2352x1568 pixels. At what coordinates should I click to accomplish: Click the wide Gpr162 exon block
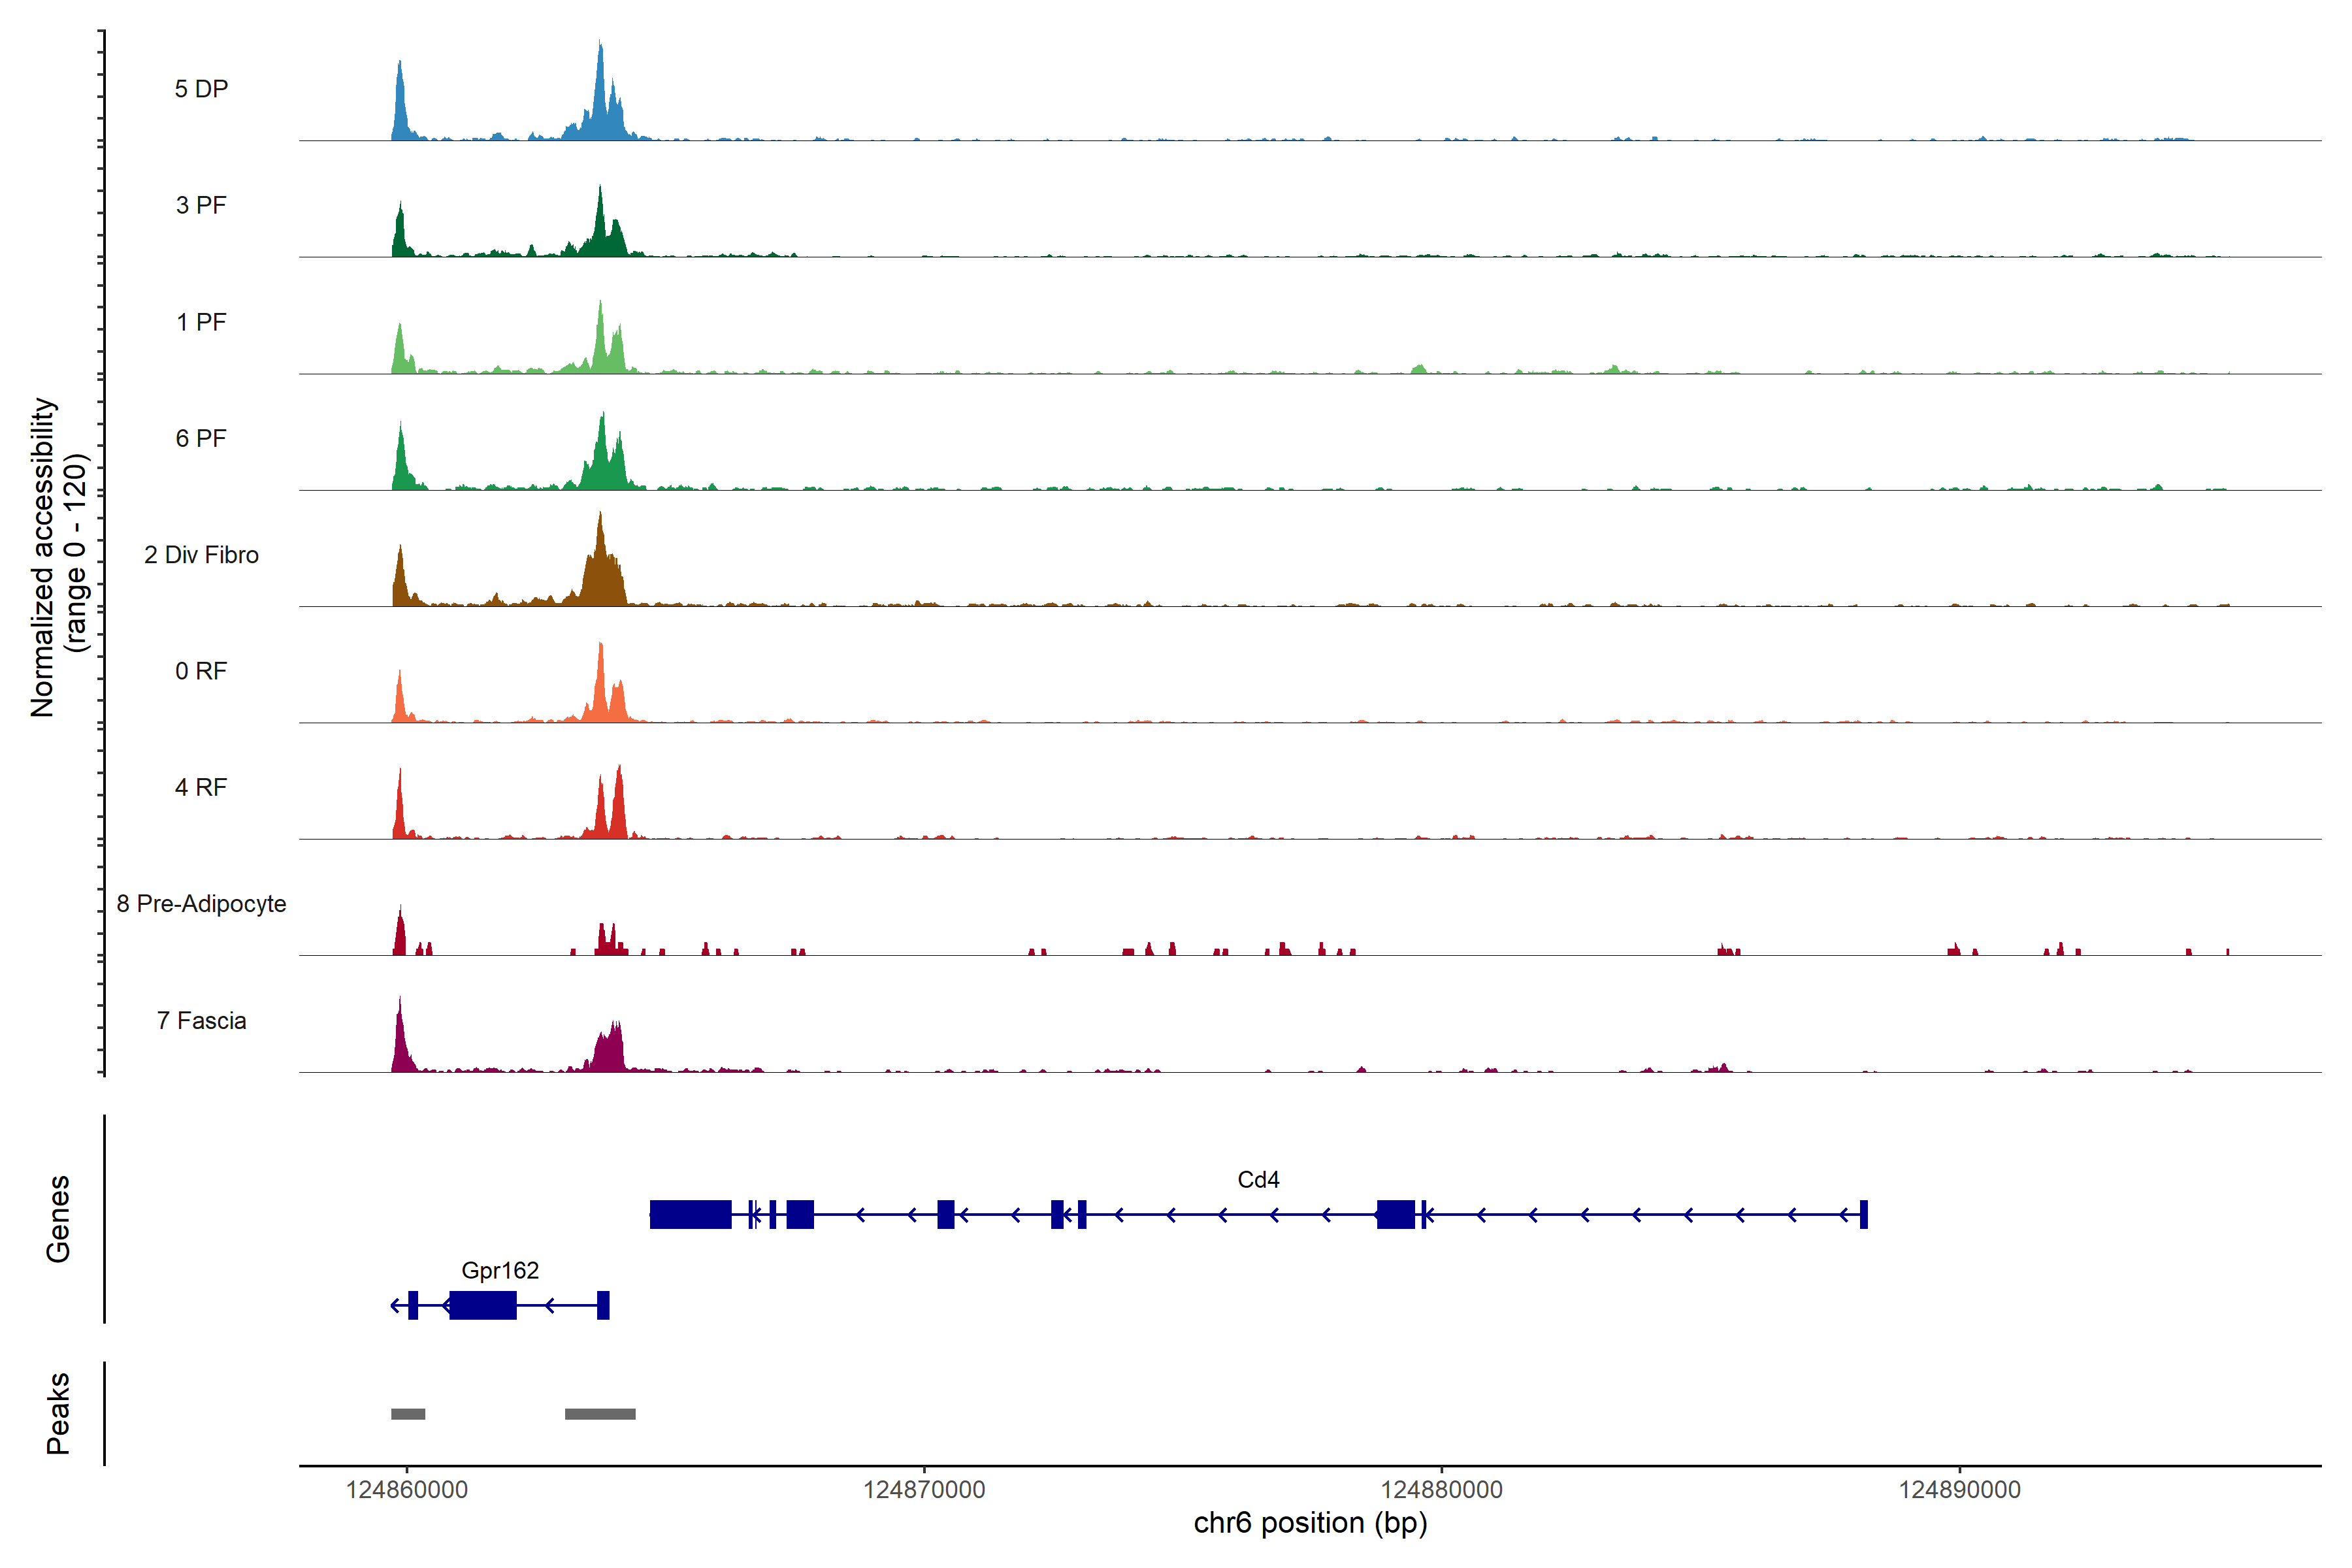pos(483,1305)
